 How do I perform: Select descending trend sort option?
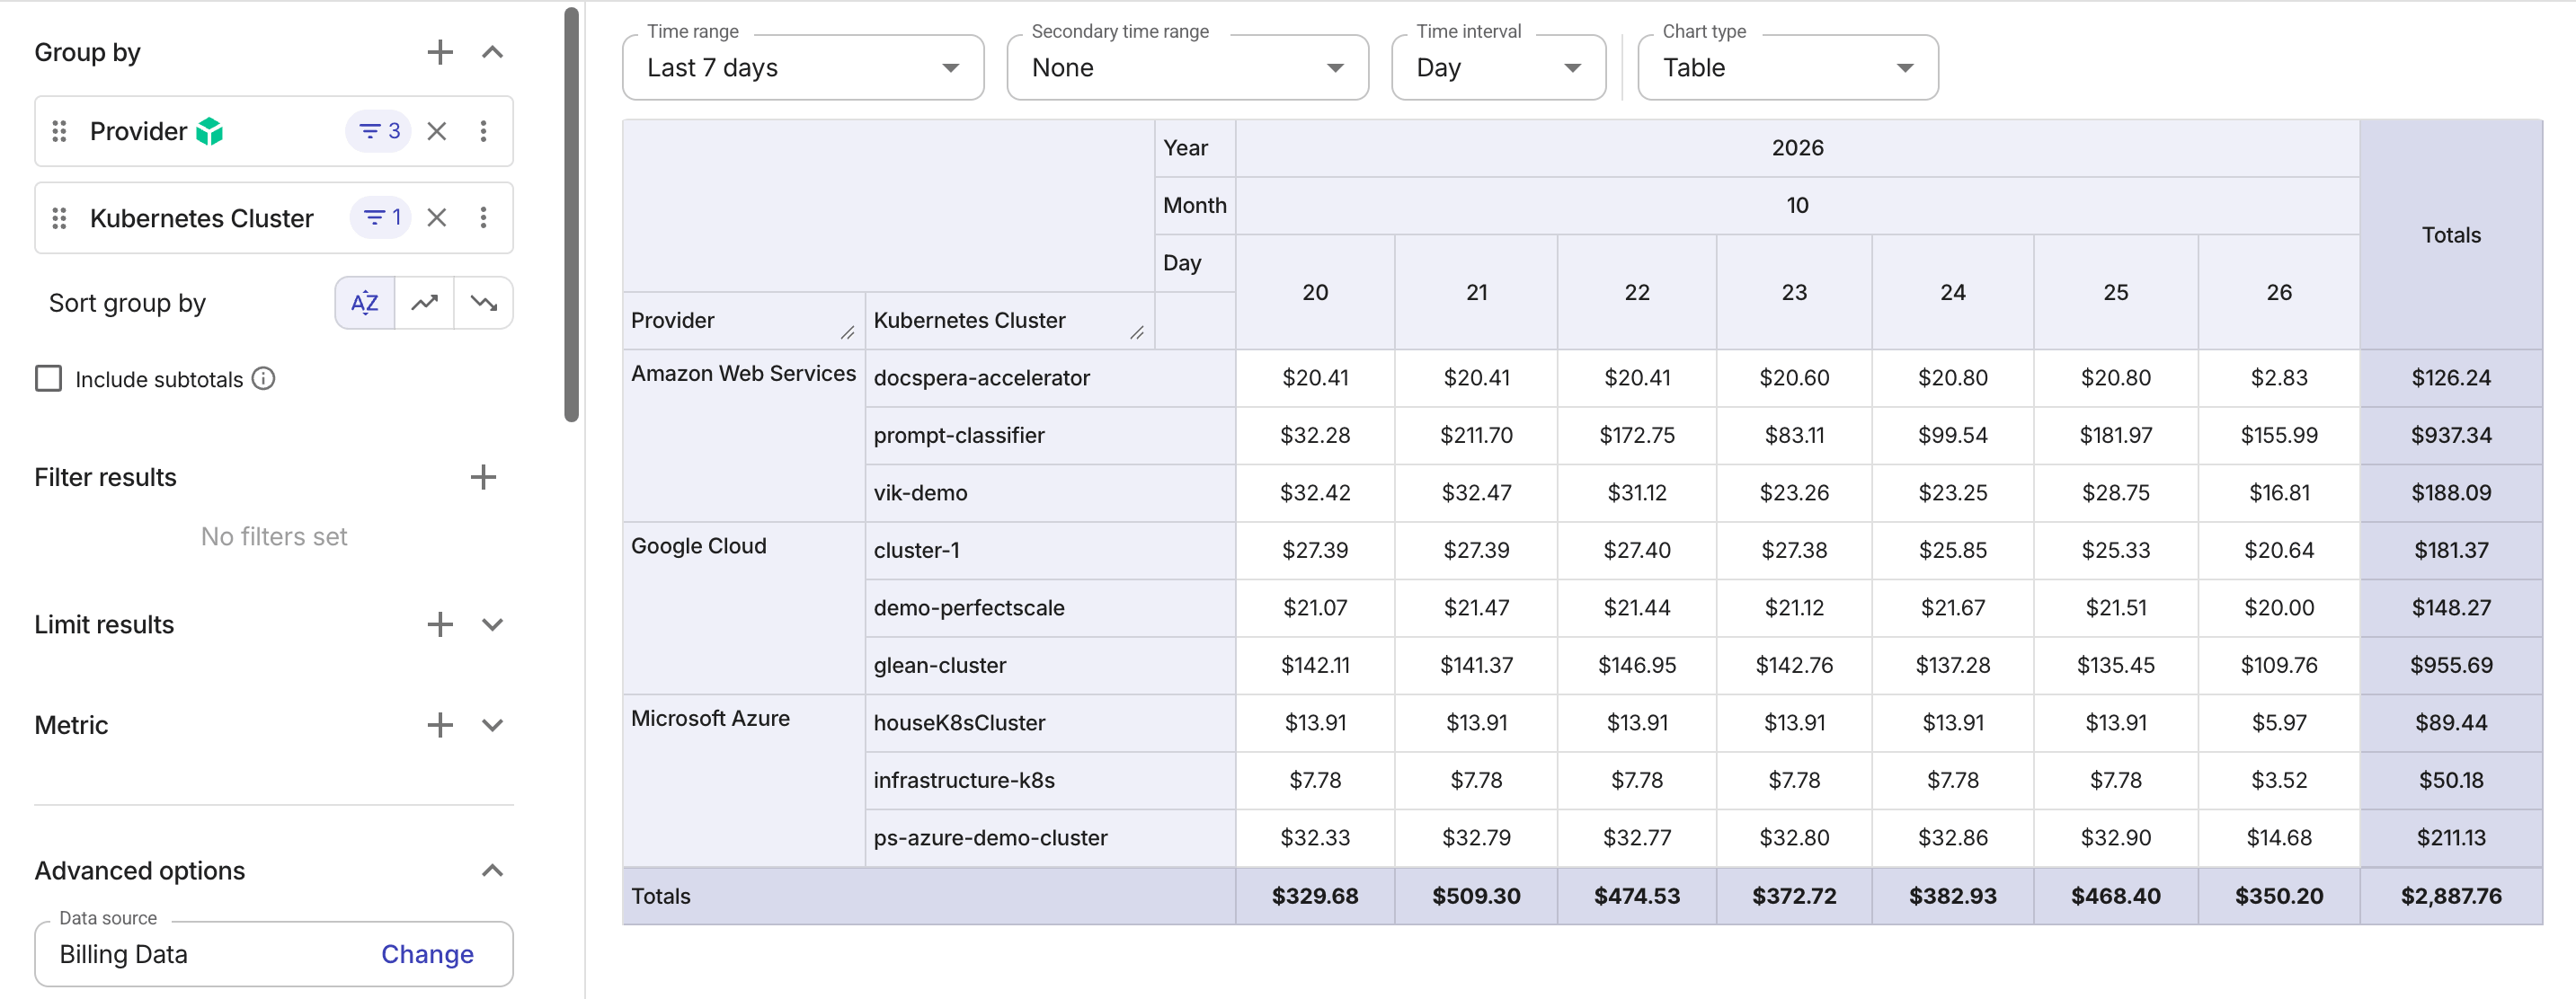point(484,303)
